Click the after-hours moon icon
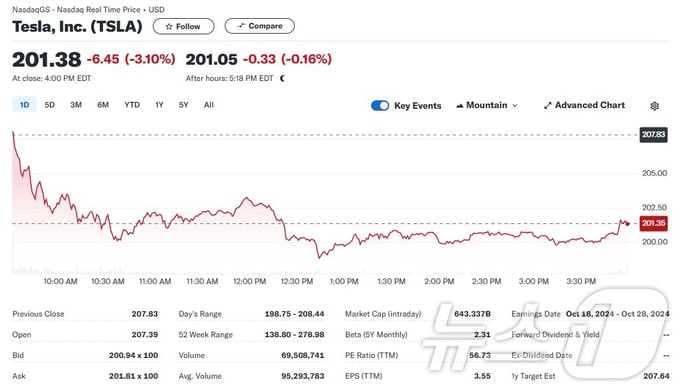Image resolution: width=680 pixels, height=391 pixels. (282, 78)
